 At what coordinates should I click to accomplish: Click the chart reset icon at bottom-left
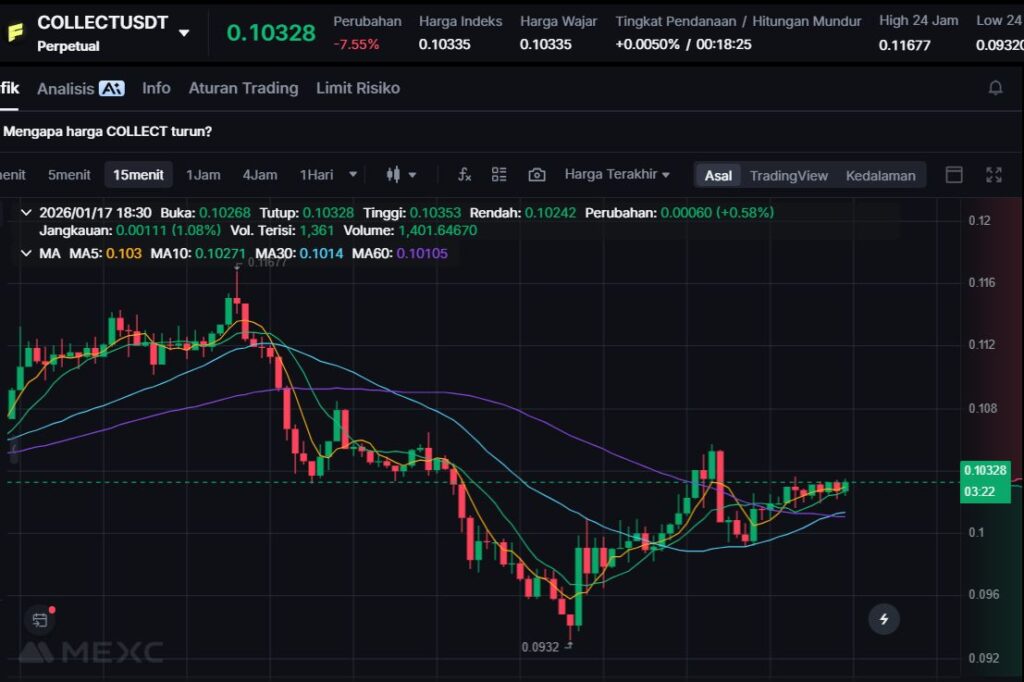pos(40,620)
